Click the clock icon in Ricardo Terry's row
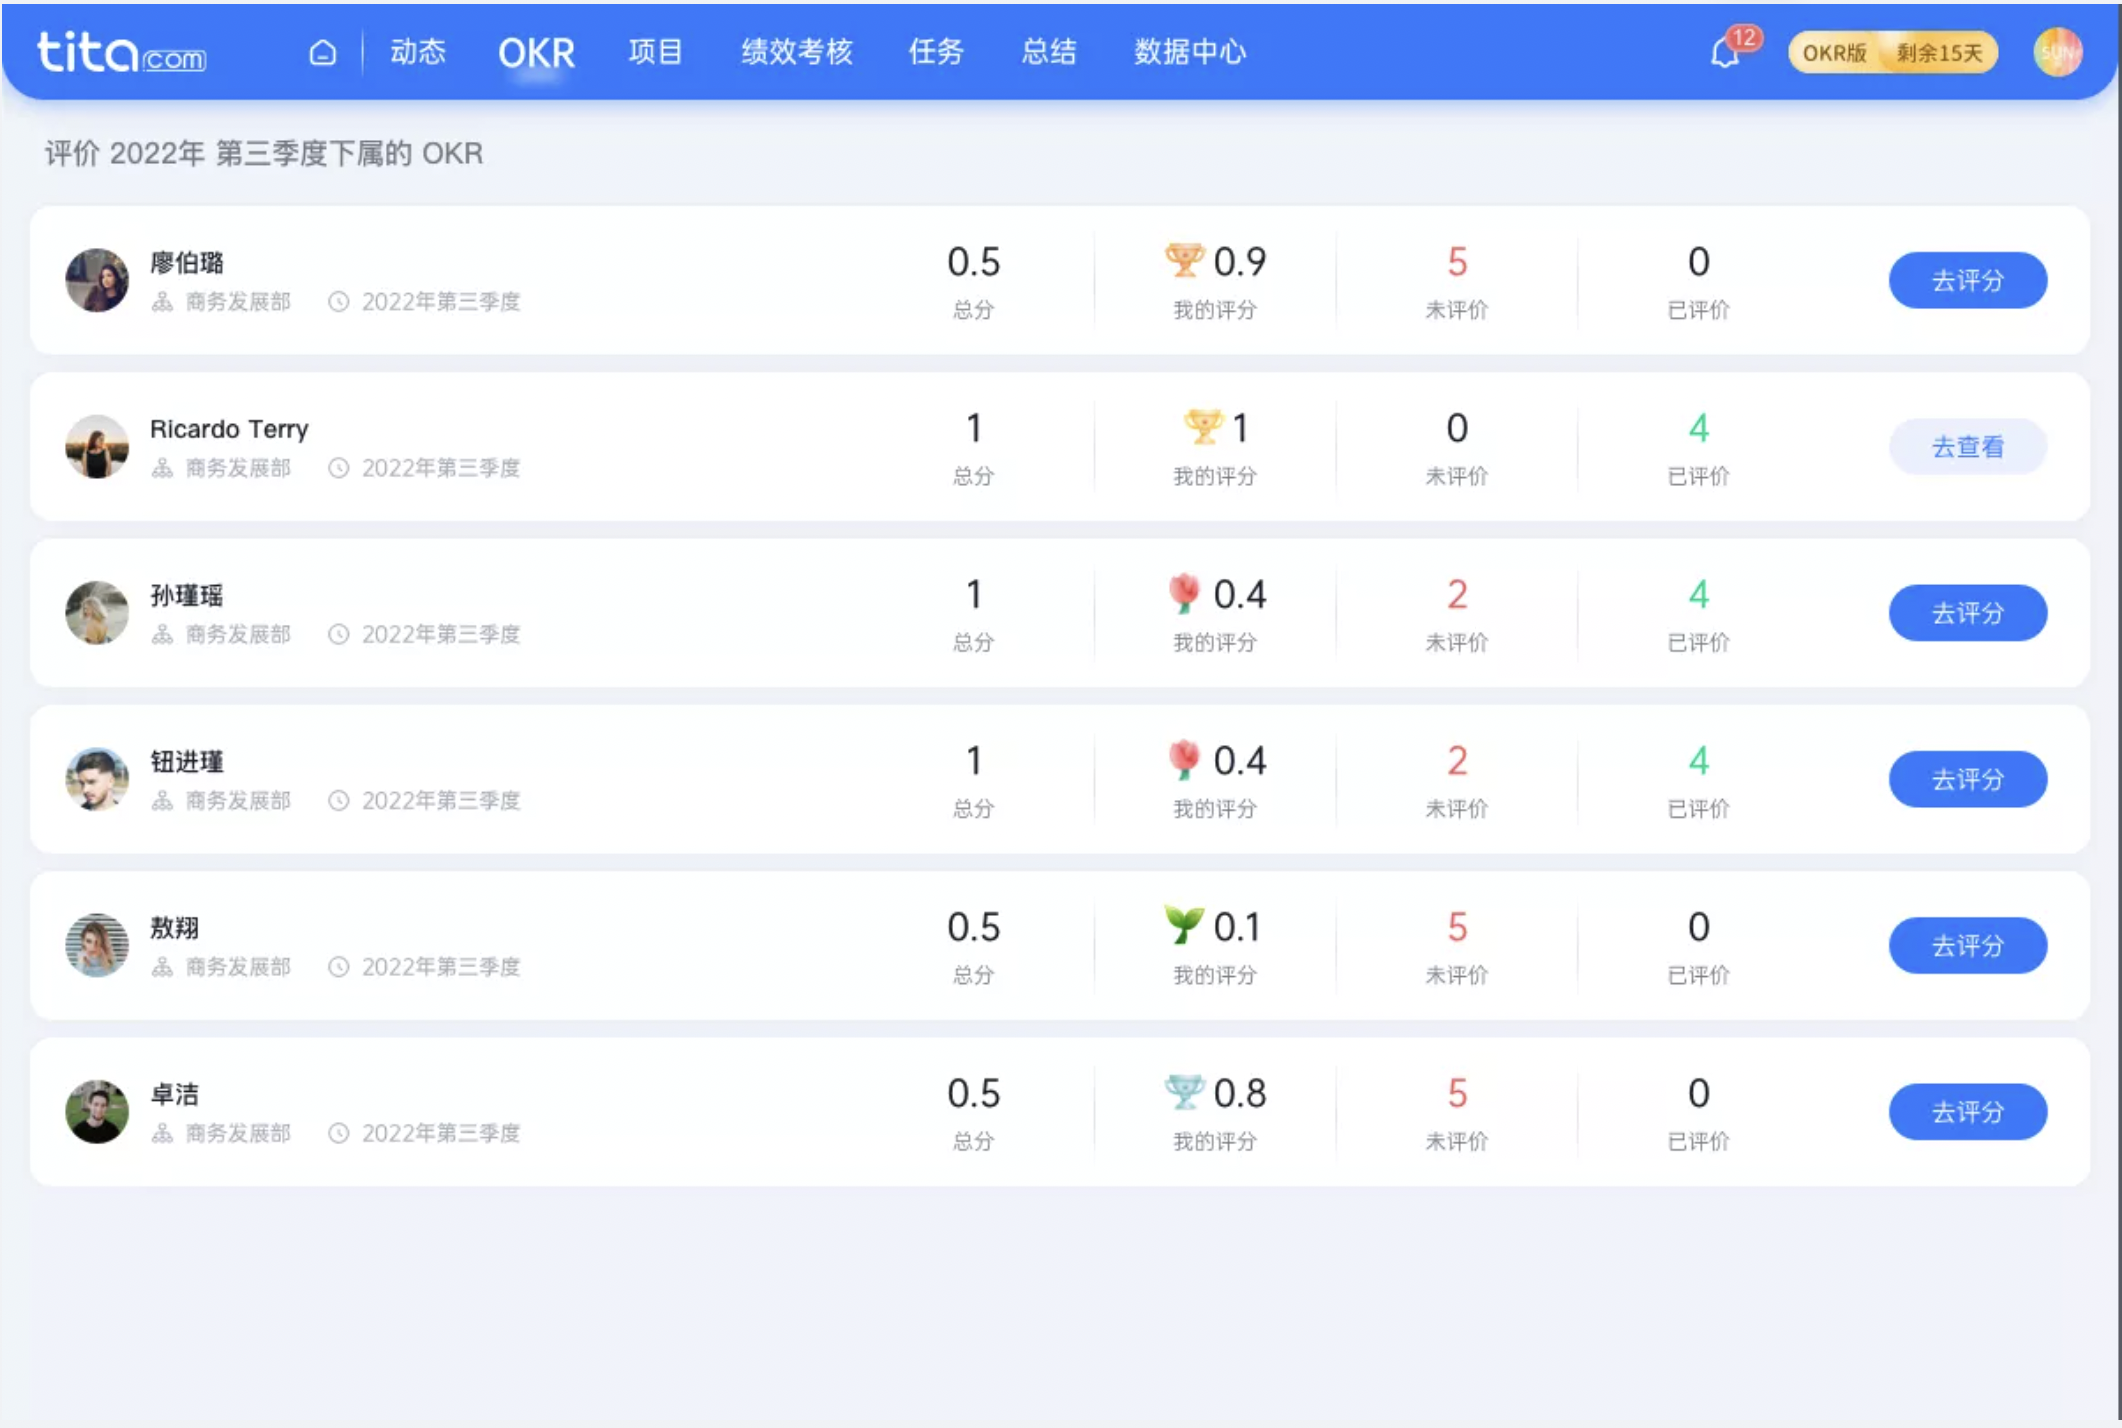This screenshot has height=1428, width=2122. (x=339, y=467)
